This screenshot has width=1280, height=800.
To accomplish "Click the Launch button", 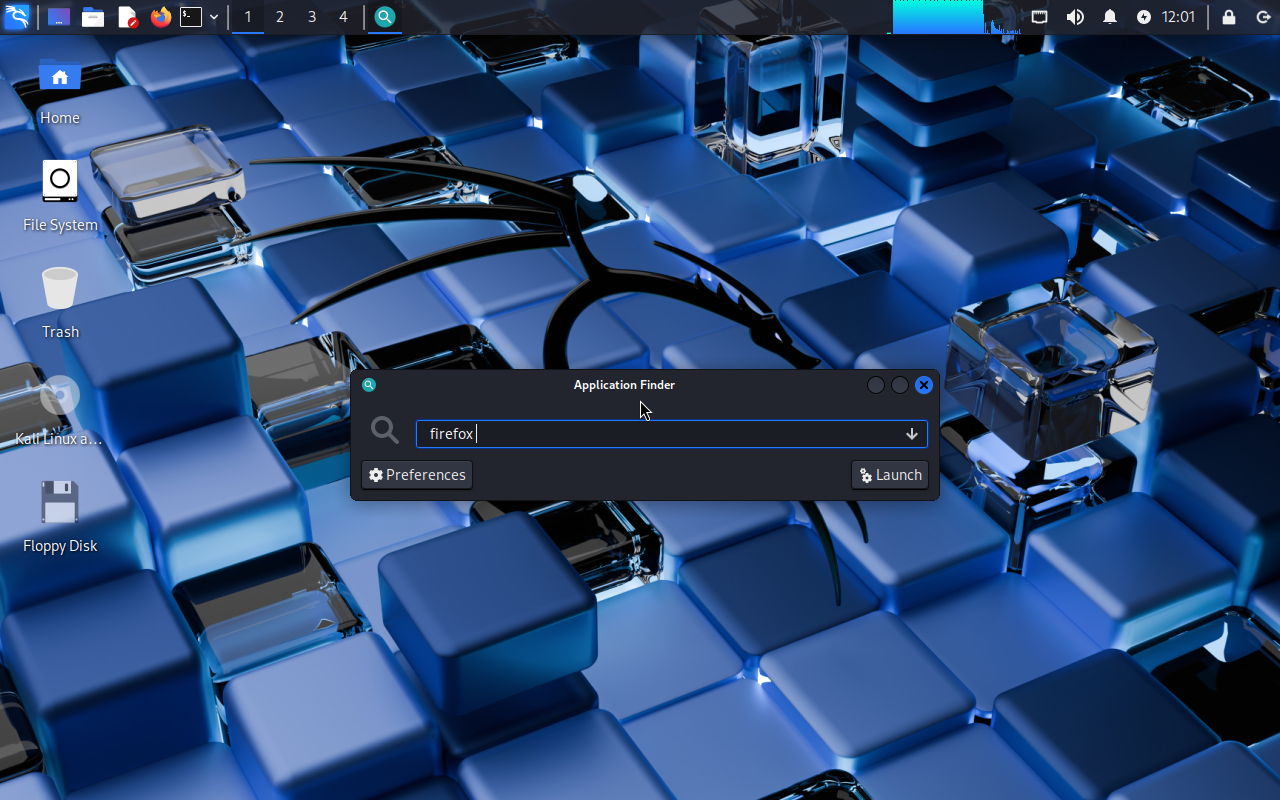I will 890,475.
